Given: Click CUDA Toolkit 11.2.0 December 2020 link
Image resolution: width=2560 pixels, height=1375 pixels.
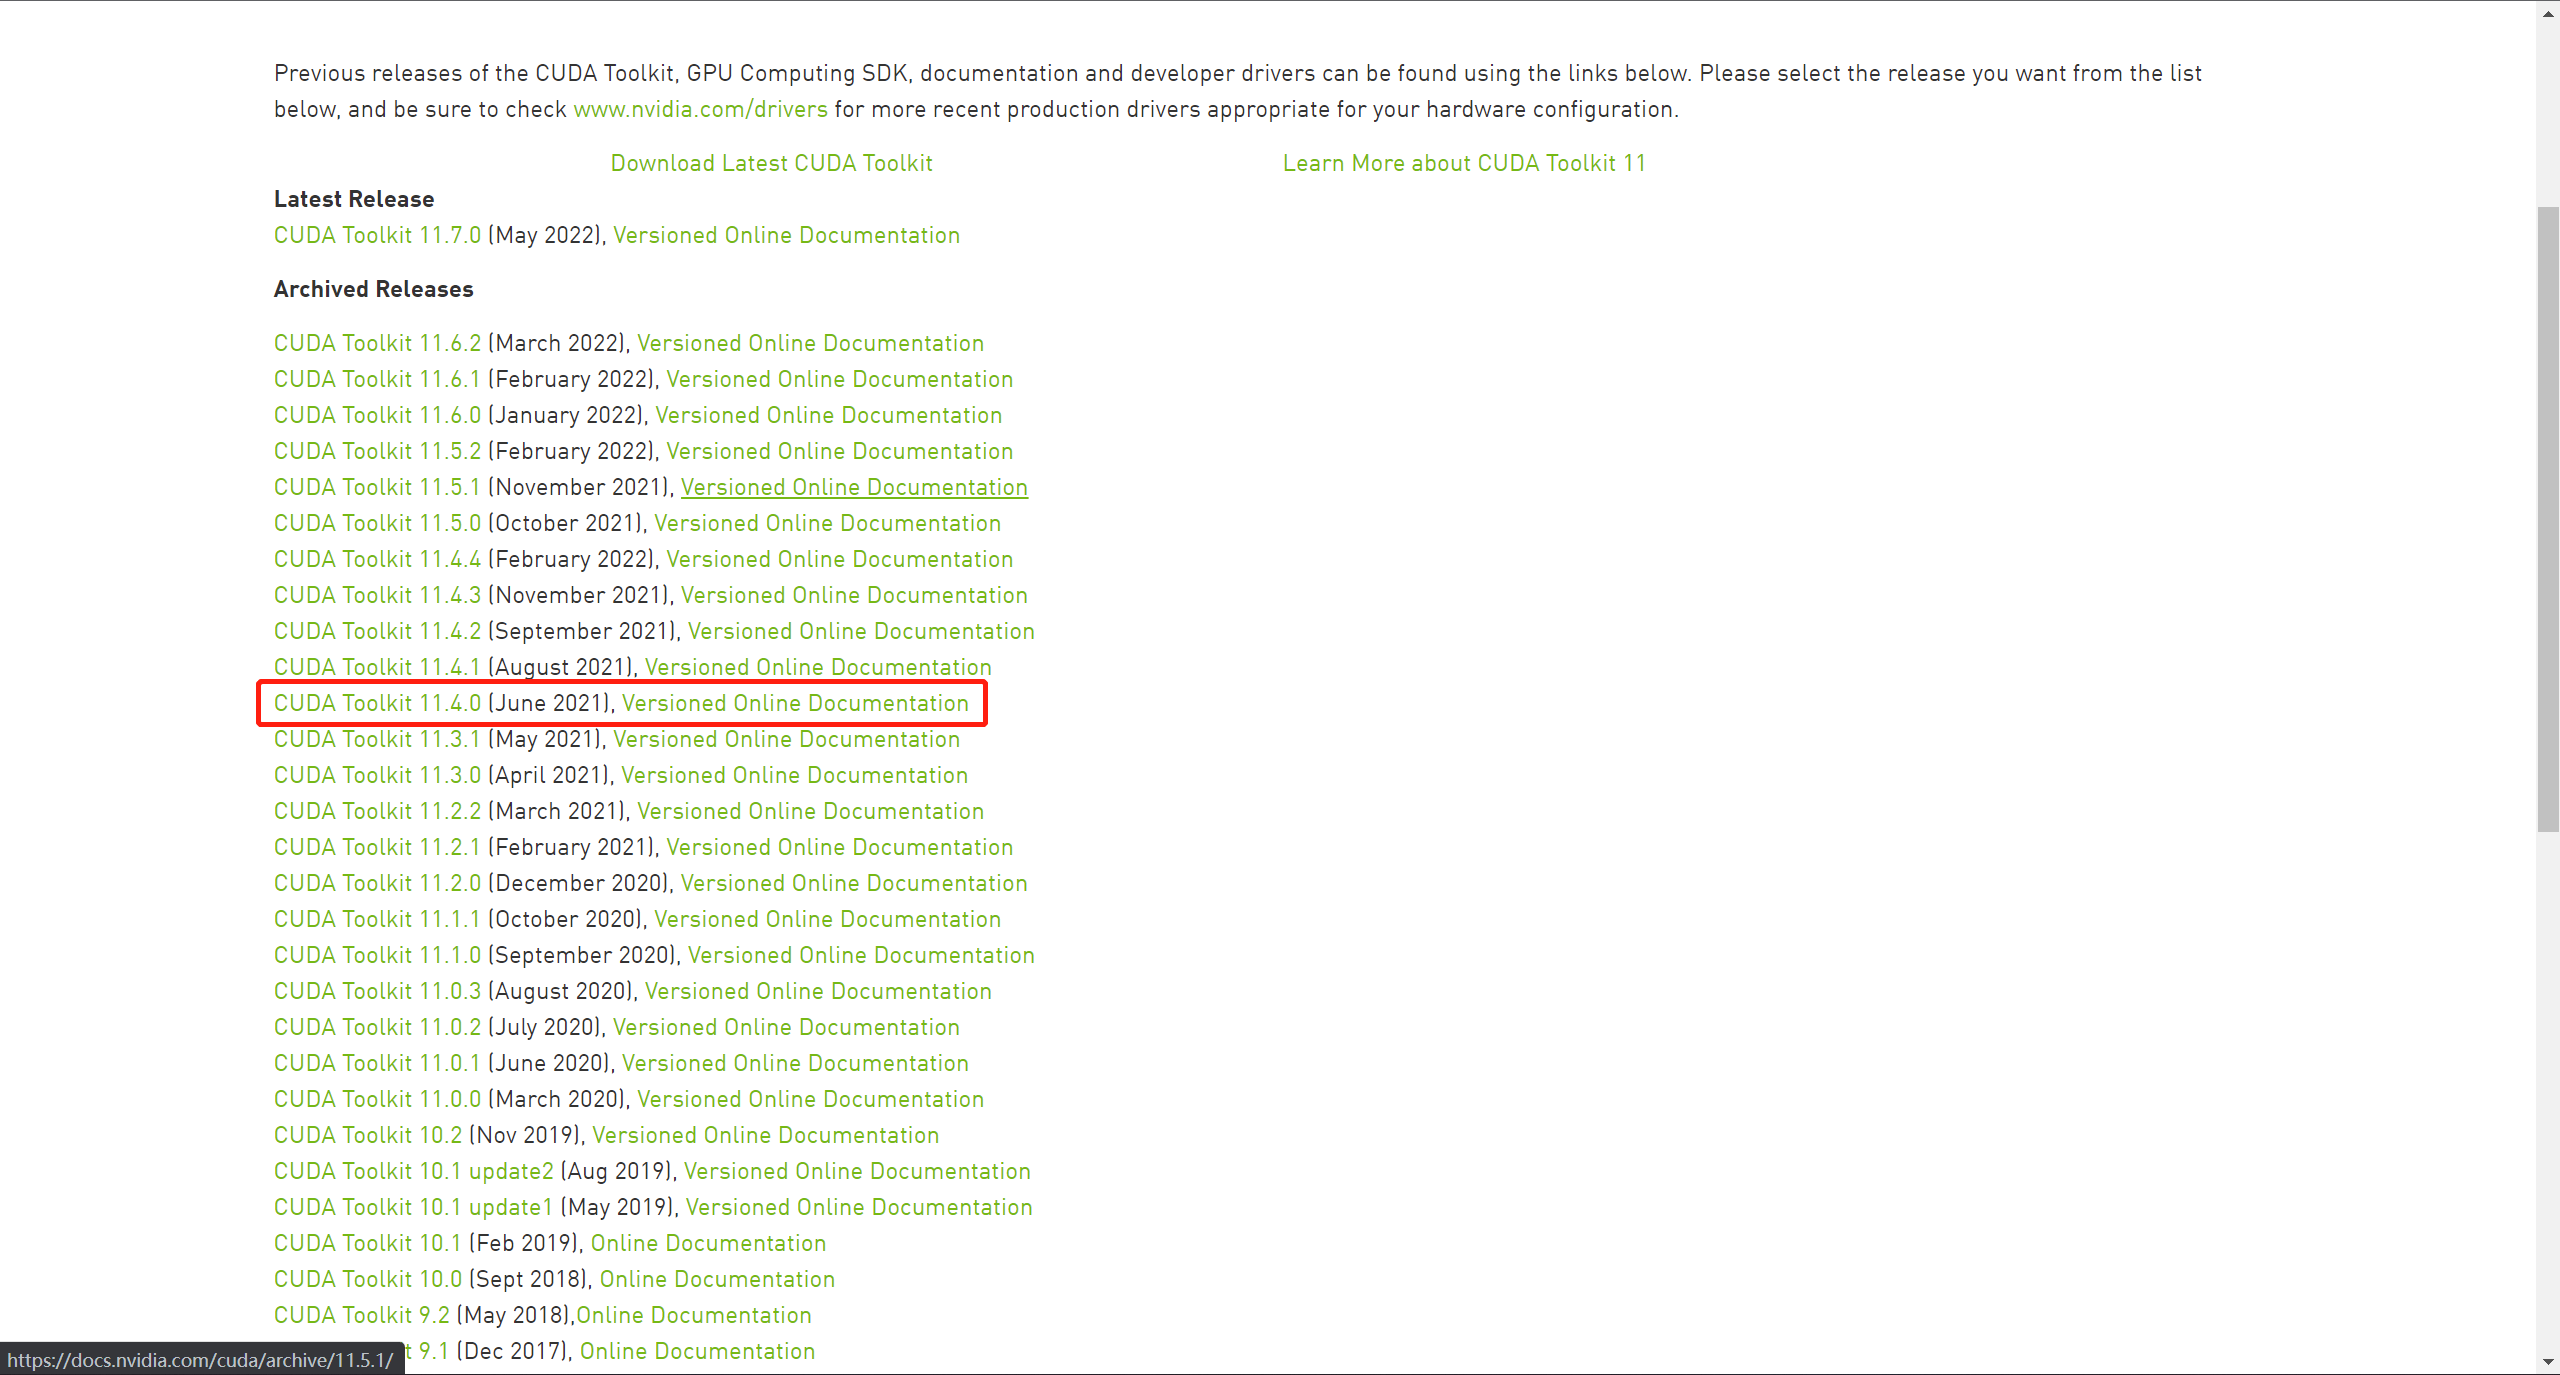Looking at the screenshot, I should [x=377, y=883].
